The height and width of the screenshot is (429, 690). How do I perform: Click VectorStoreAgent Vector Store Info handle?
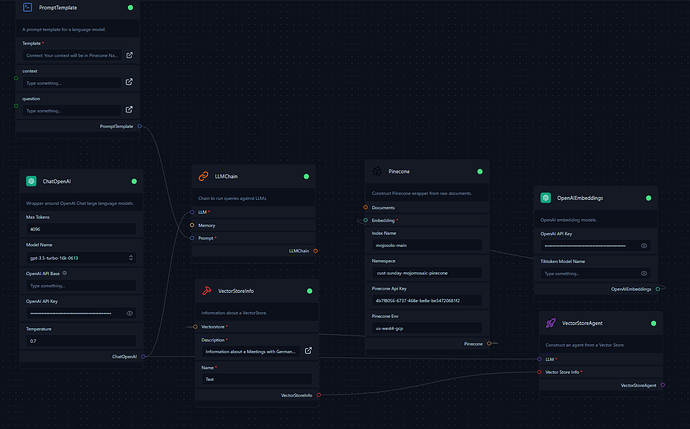540,372
